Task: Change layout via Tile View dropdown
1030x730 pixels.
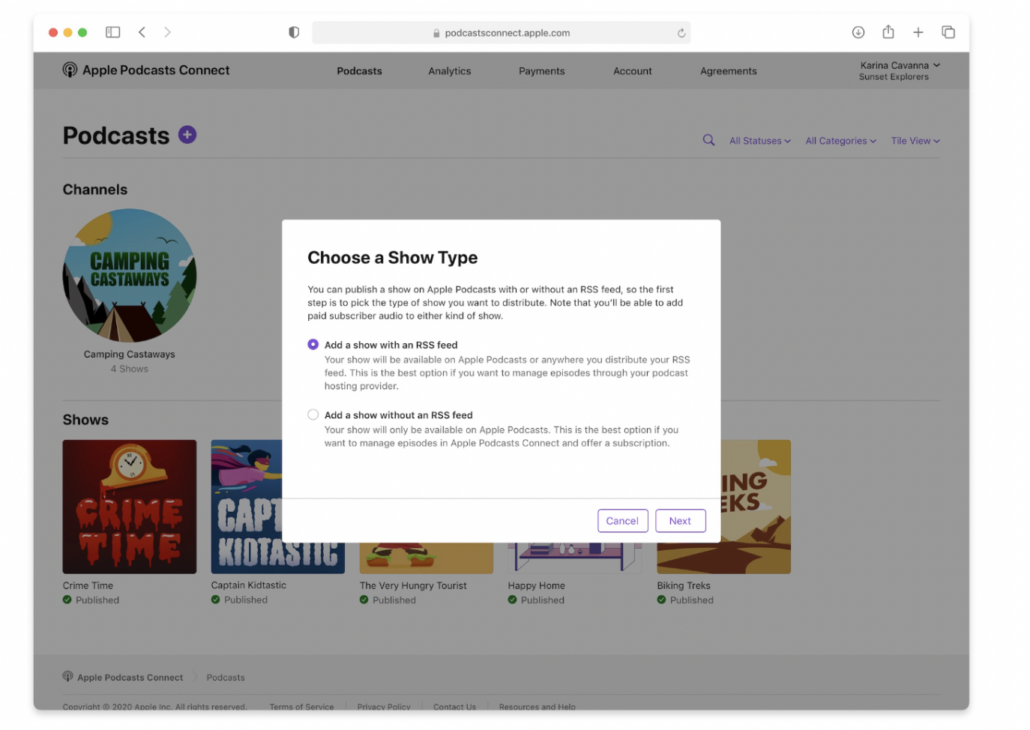Action: coord(915,141)
